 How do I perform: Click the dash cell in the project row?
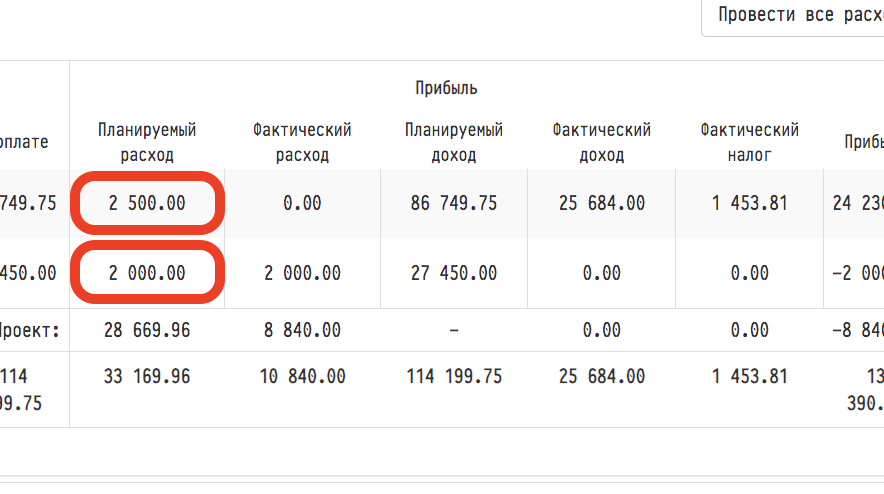pyautogui.click(x=454, y=330)
